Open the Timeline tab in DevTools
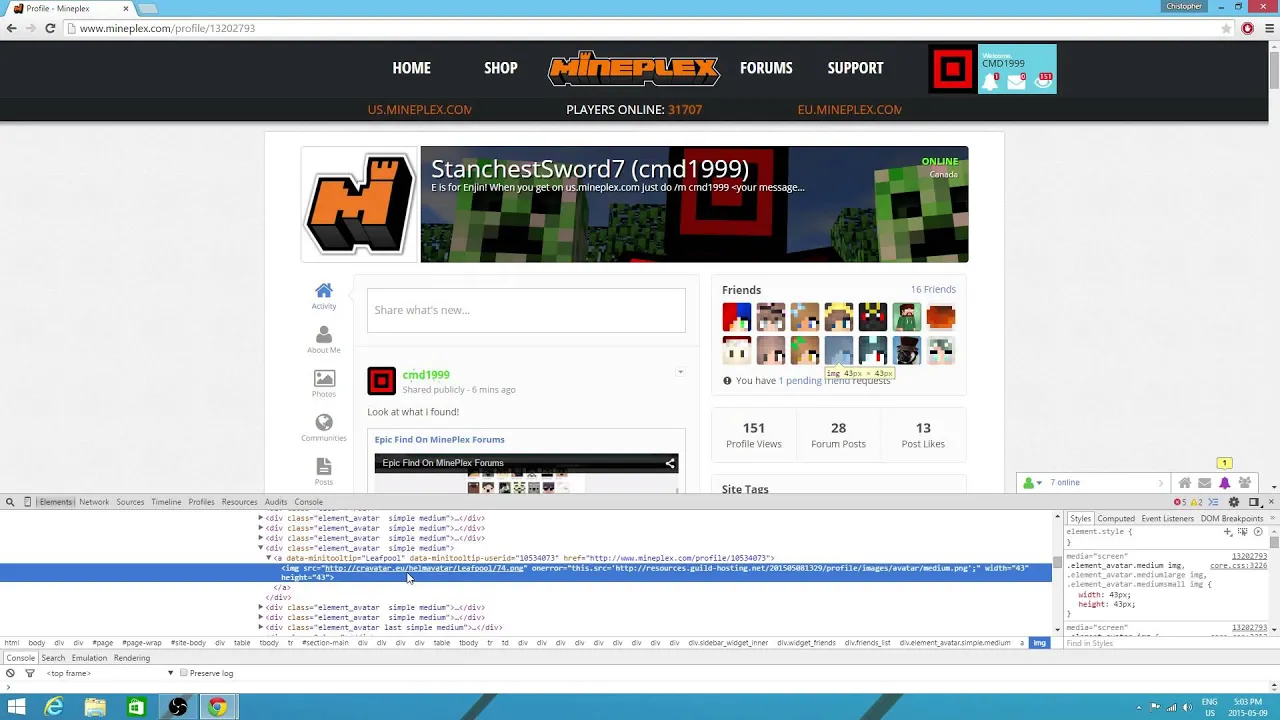Screen dimensions: 1280x720 (x=166, y=502)
